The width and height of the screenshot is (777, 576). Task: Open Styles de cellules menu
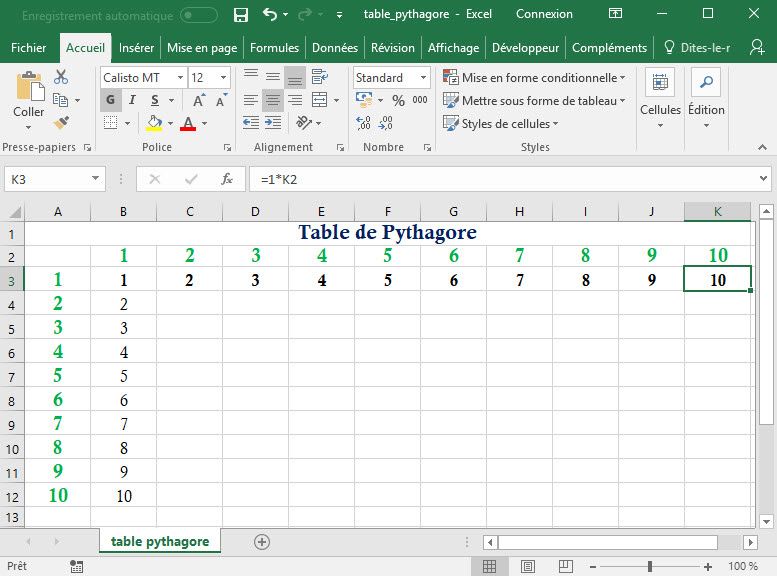pos(500,123)
